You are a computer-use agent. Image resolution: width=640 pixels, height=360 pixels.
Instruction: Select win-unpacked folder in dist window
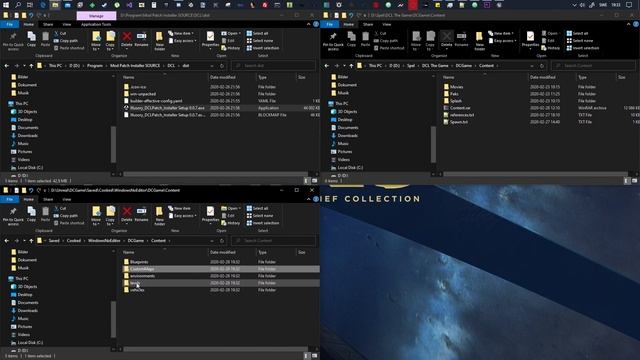(143, 94)
